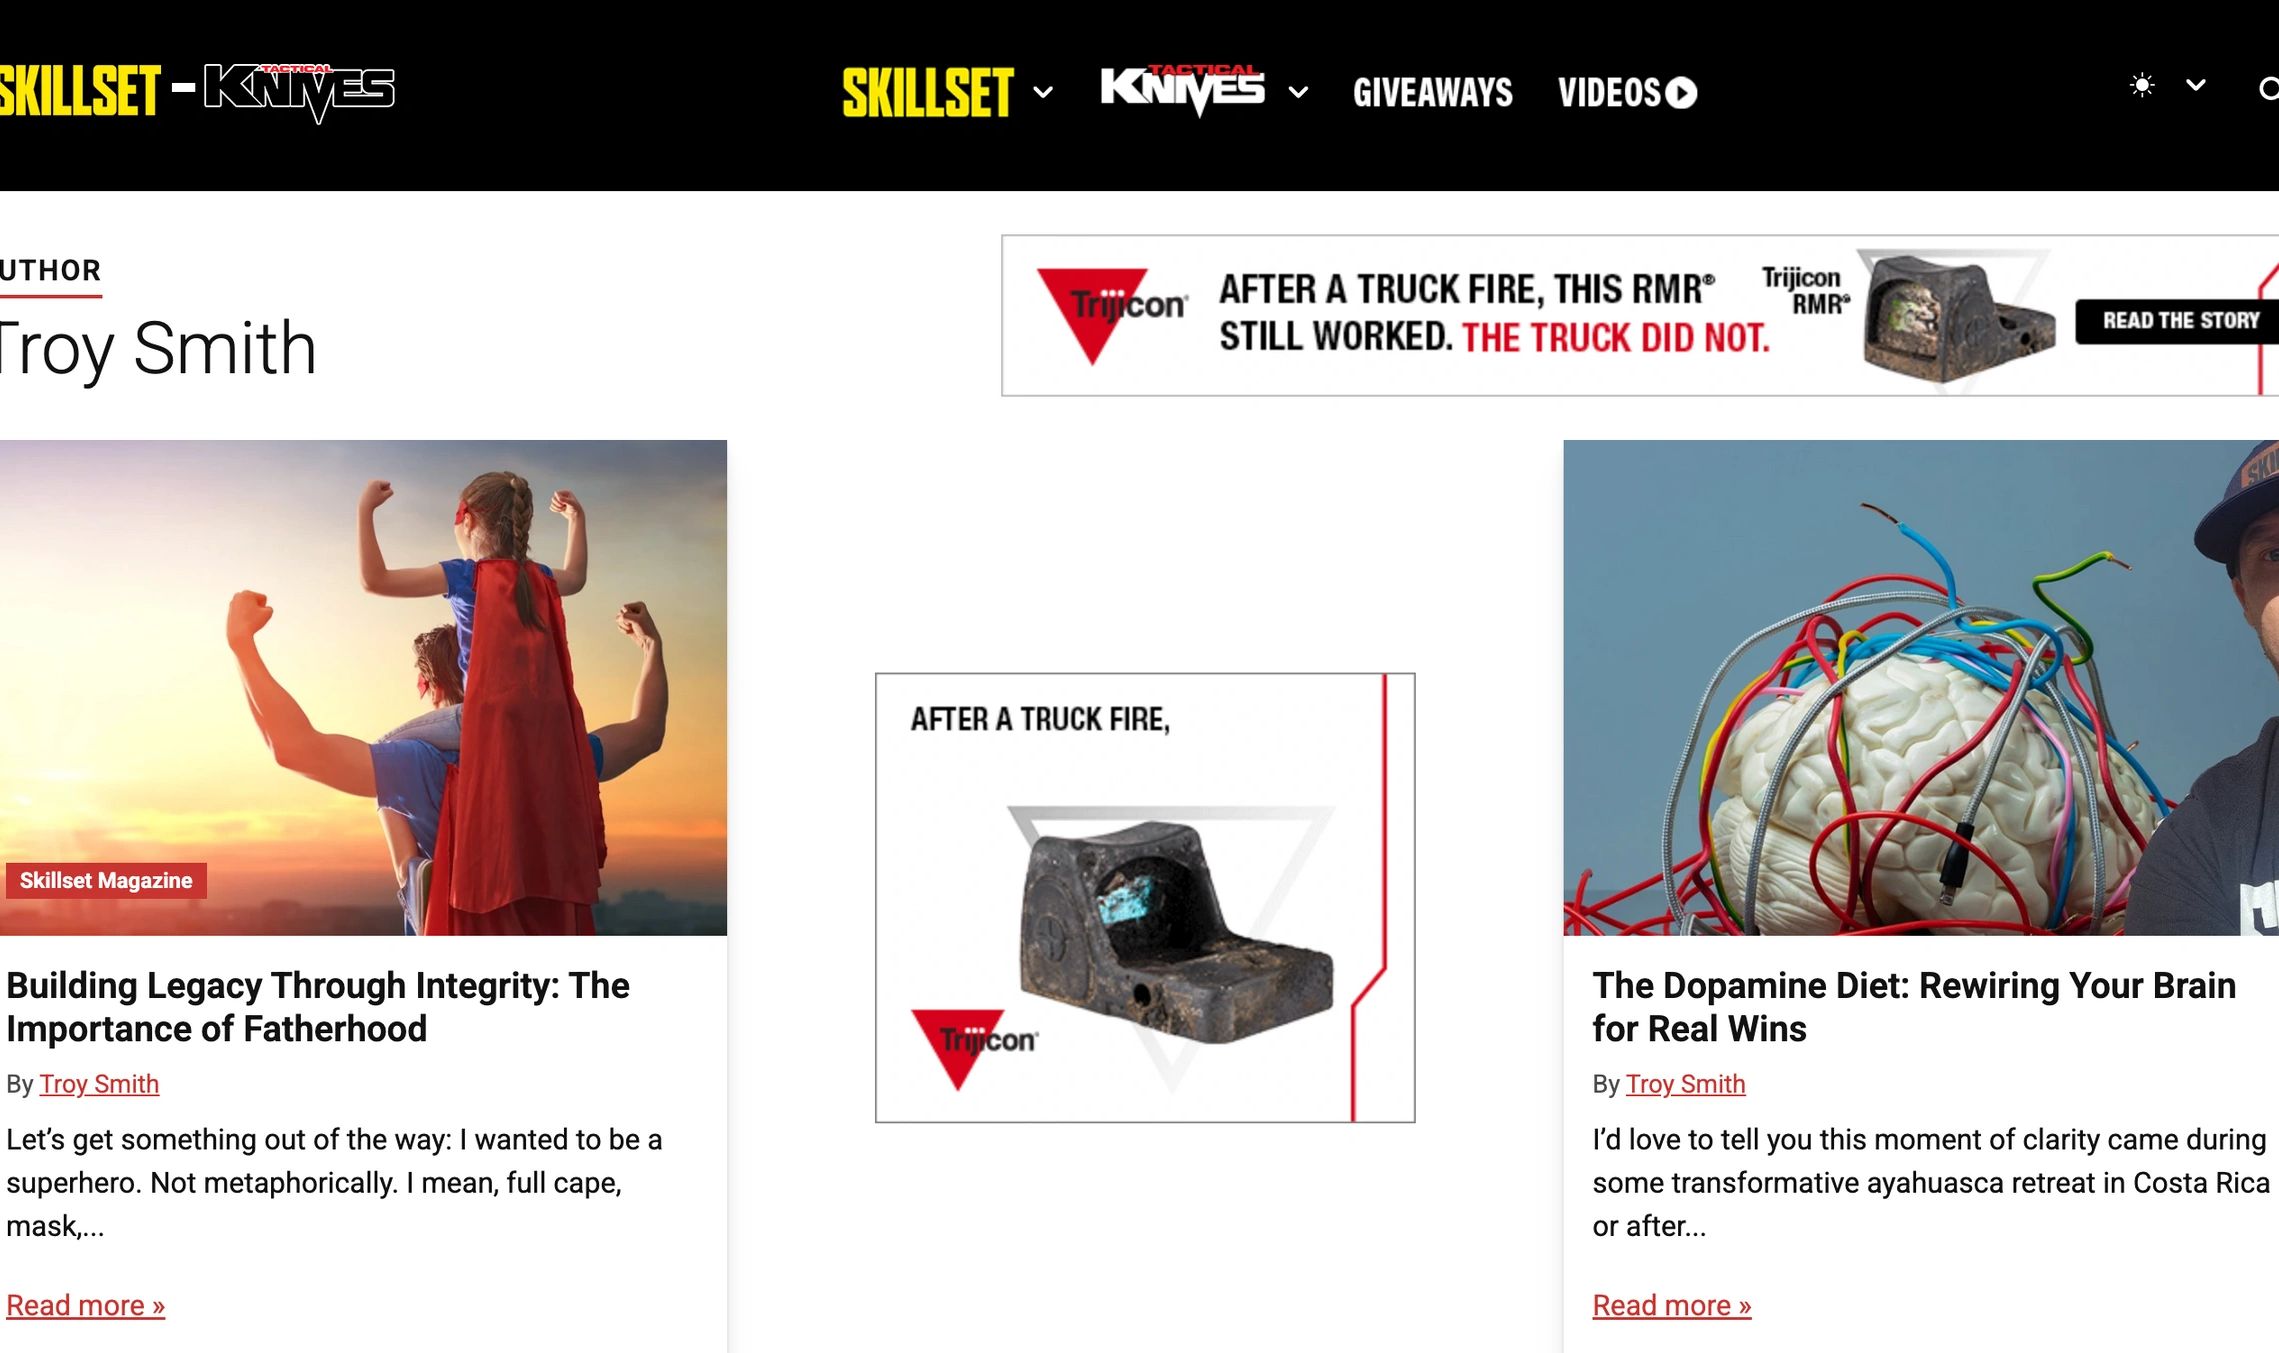Click the Videos play circle icon
Image resolution: width=2279 pixels, height=1353 pixels.
1681,93
